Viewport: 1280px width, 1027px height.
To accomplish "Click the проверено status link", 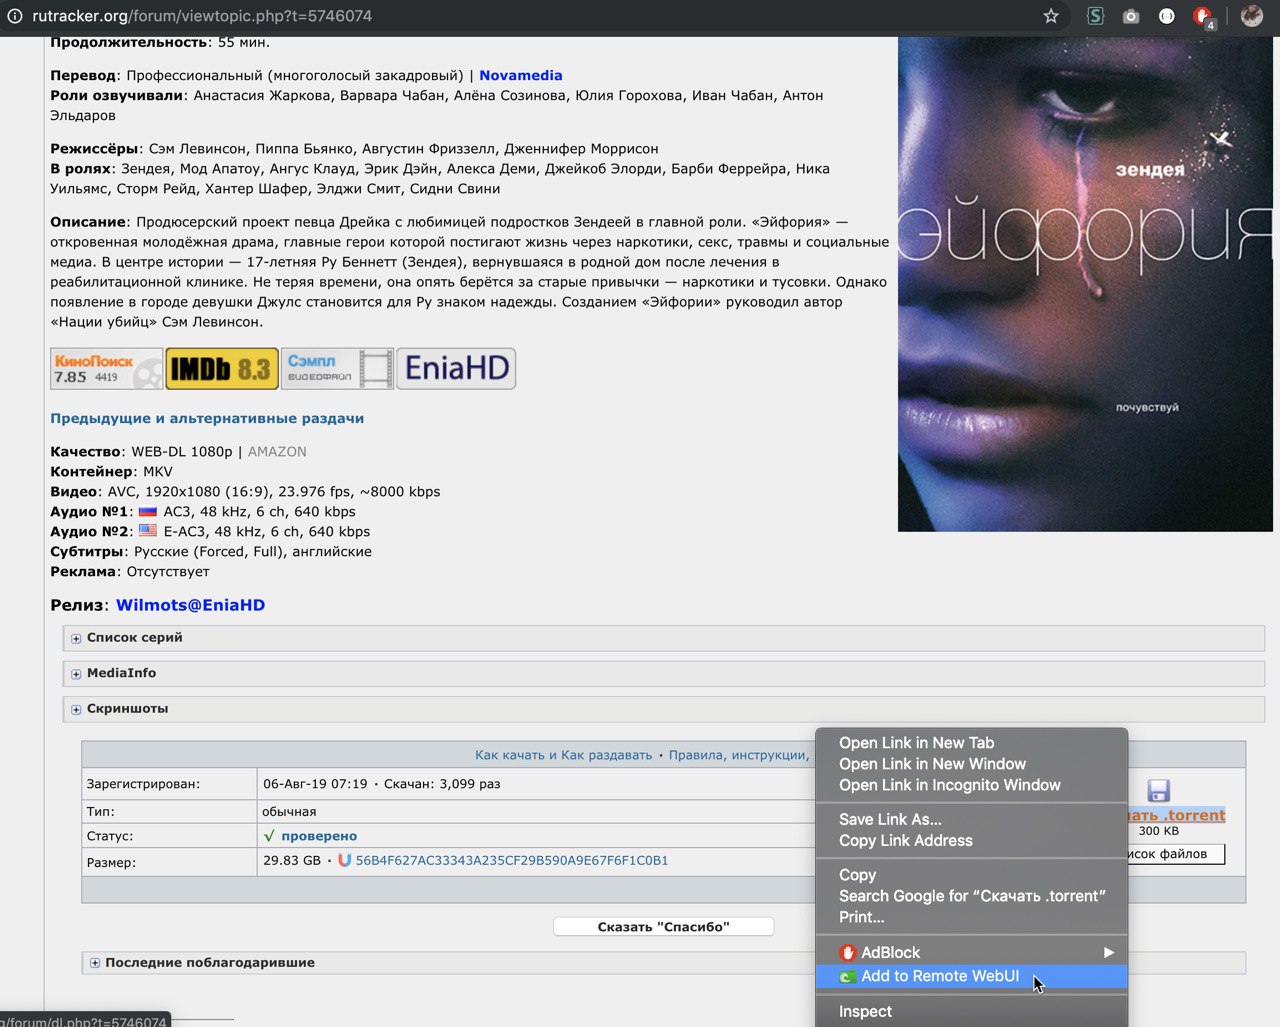I will point(319,836).
